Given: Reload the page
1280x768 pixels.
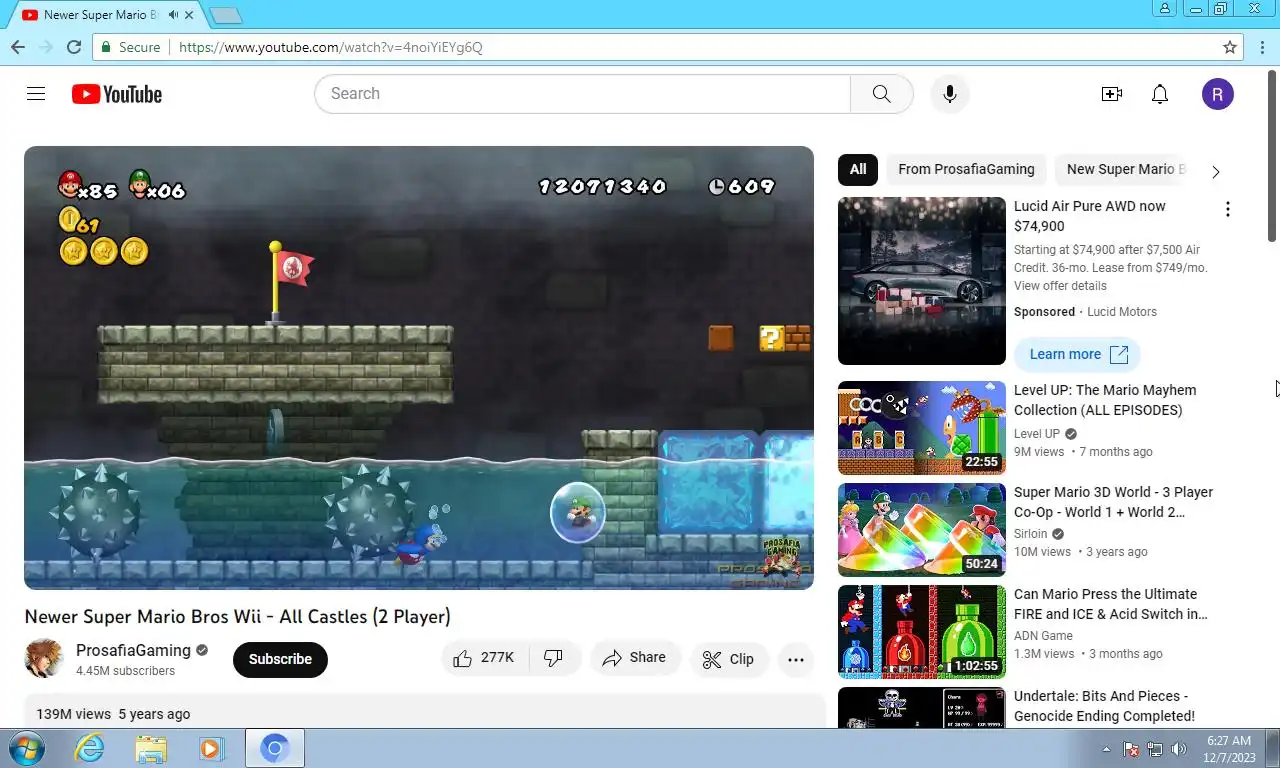Looking at the screenshot, I should click(74, 47).
